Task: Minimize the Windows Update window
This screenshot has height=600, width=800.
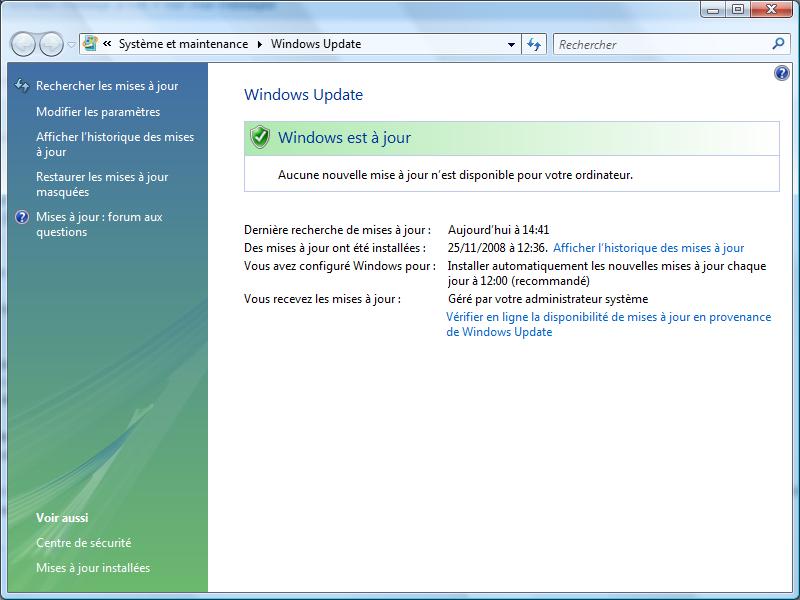Action: click(713, 9)
